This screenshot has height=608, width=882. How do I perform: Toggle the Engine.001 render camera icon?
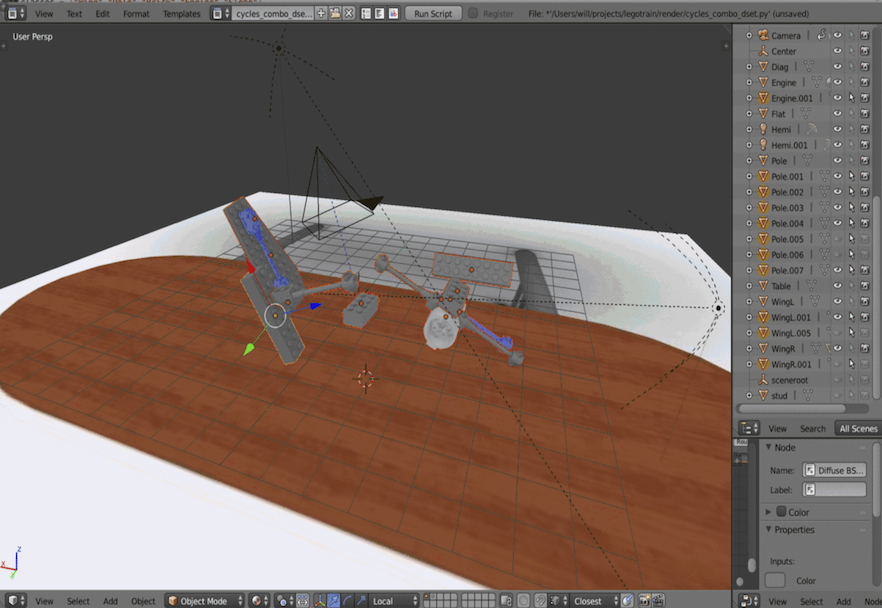tap(864, 98)
